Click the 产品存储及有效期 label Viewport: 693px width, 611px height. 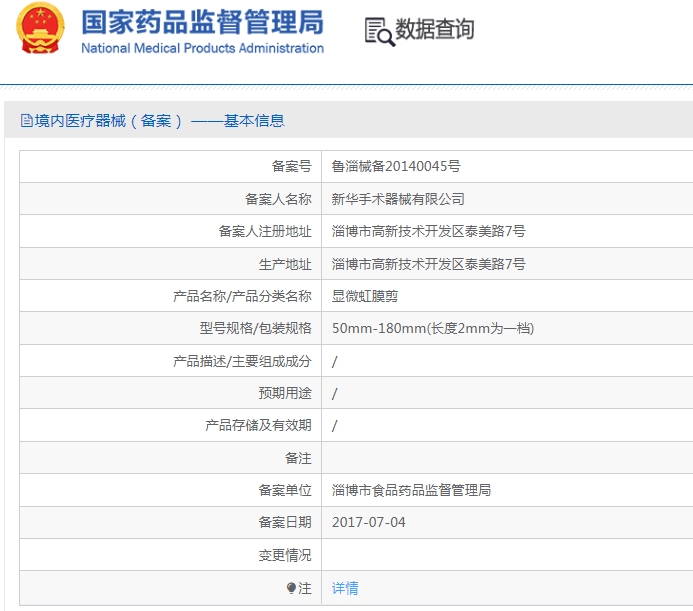(x=258, y=425)
